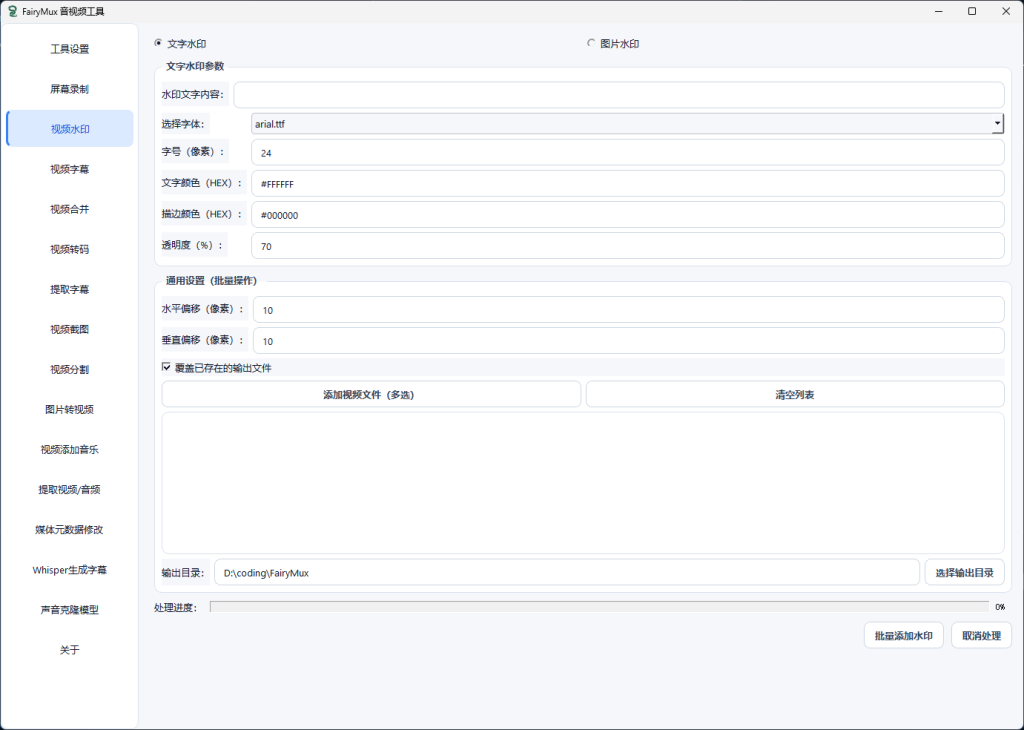Choose 视频分割 from sidebar
1024x730 pixels.
[70, 369]
